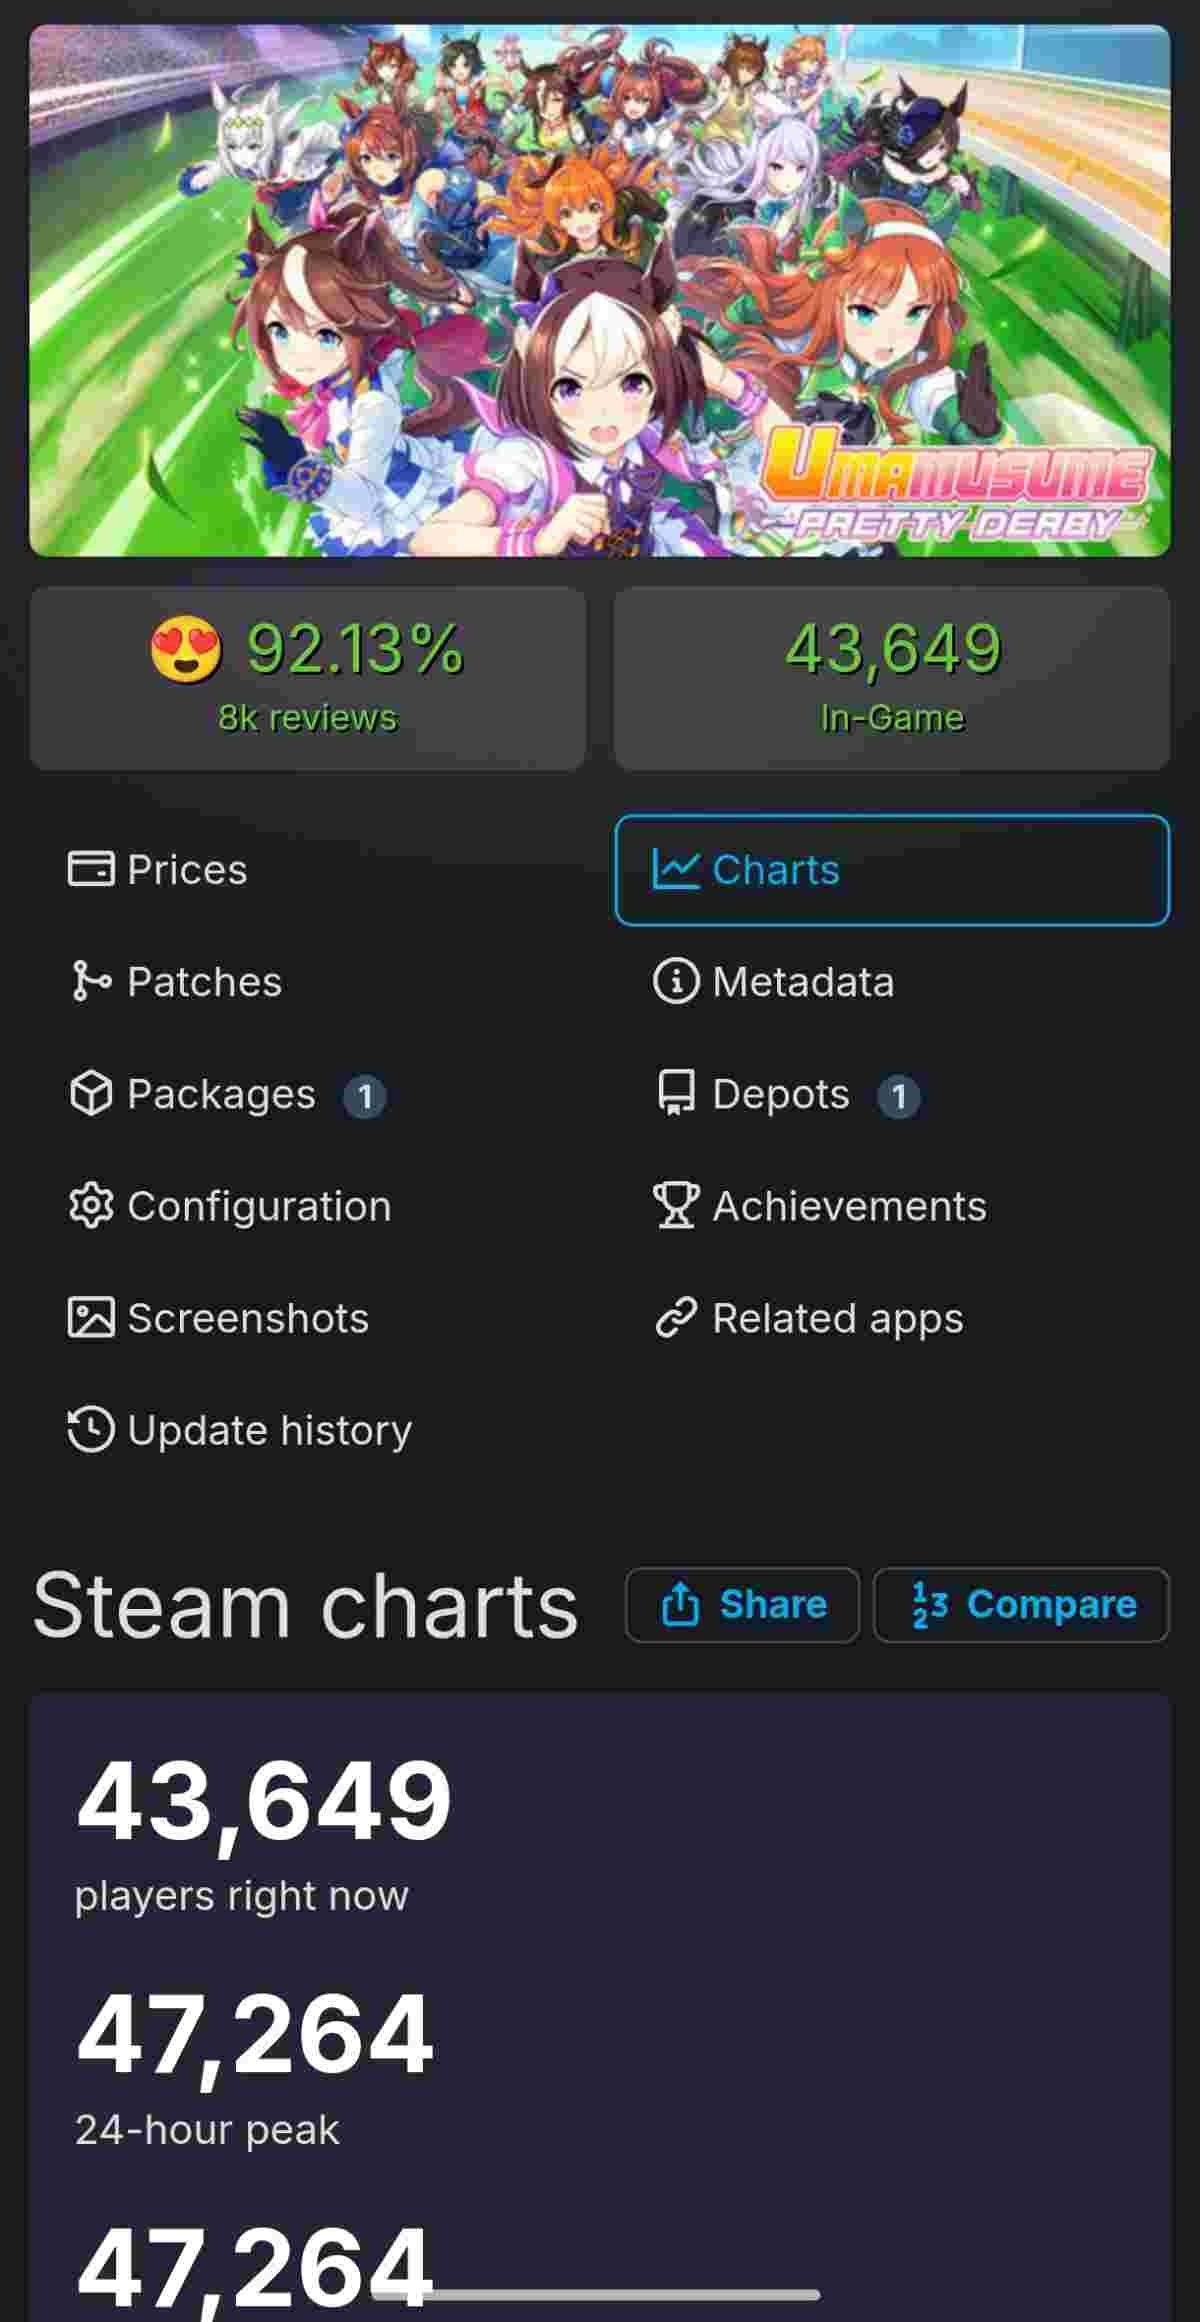Screen dimensions: 1200x2322
Task: Click the clock icon beside Update history
Action: (x=91, y=1429)
